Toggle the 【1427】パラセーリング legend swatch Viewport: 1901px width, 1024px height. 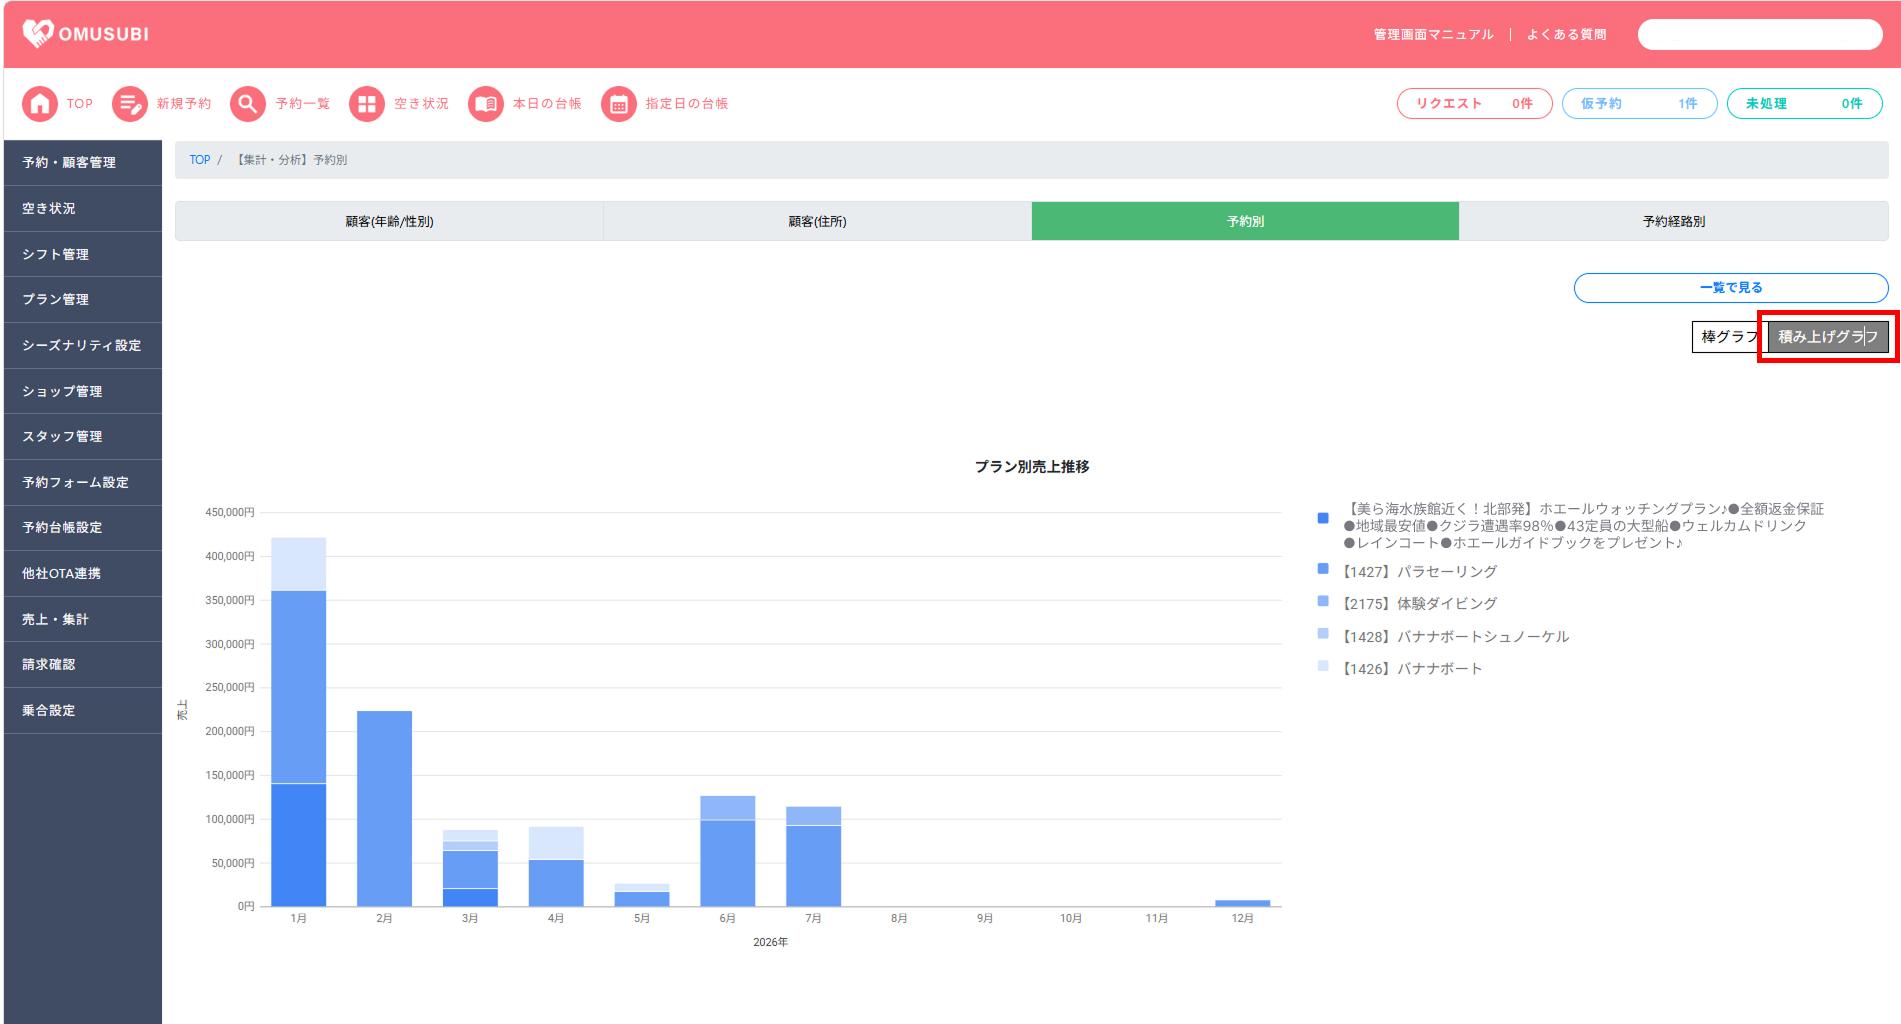[1323, 569]
